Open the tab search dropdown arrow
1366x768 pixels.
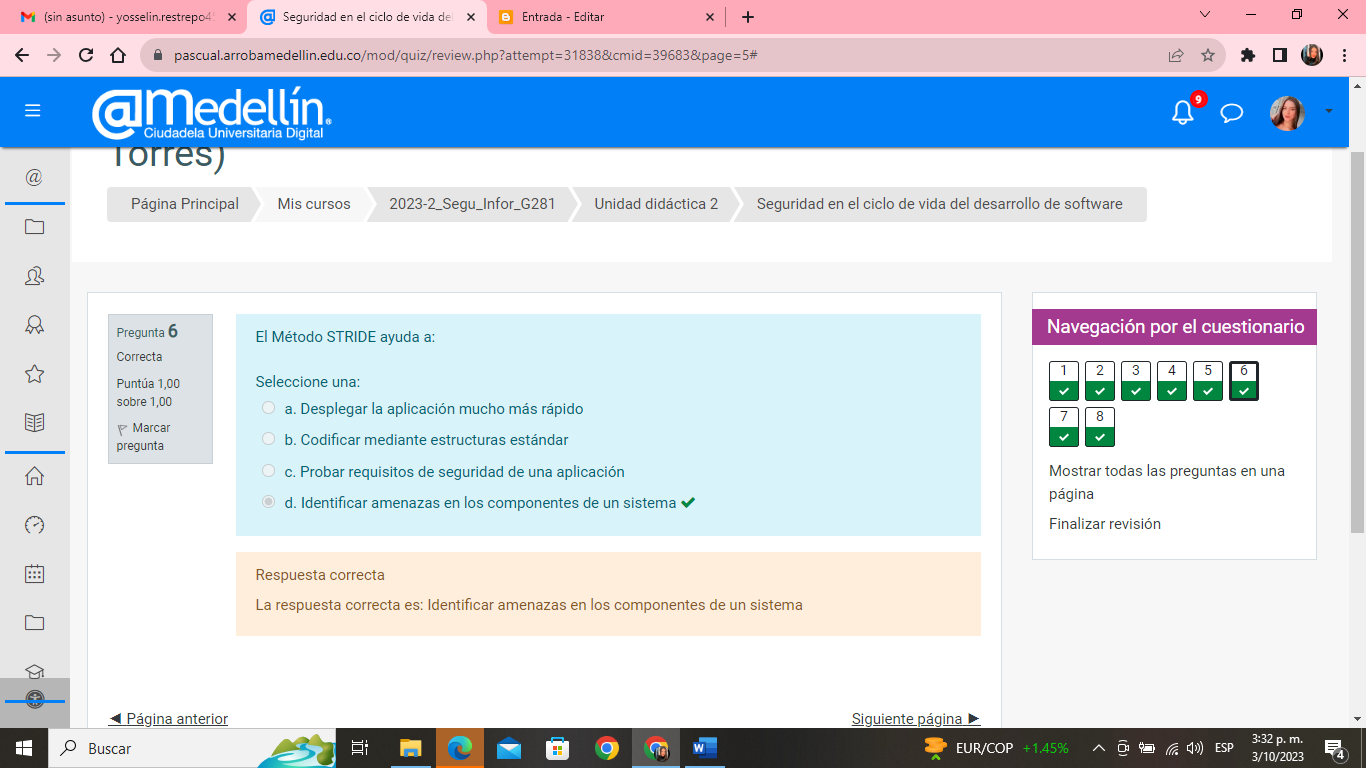pyautogui.click(x=1205, y=15)
